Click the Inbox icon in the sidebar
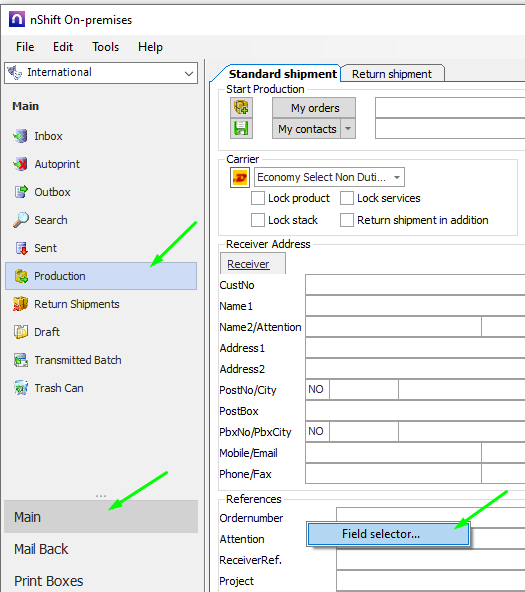 point(20,136)
